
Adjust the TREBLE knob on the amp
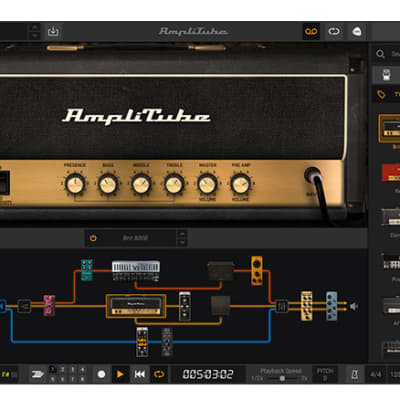tap(174, 184)
